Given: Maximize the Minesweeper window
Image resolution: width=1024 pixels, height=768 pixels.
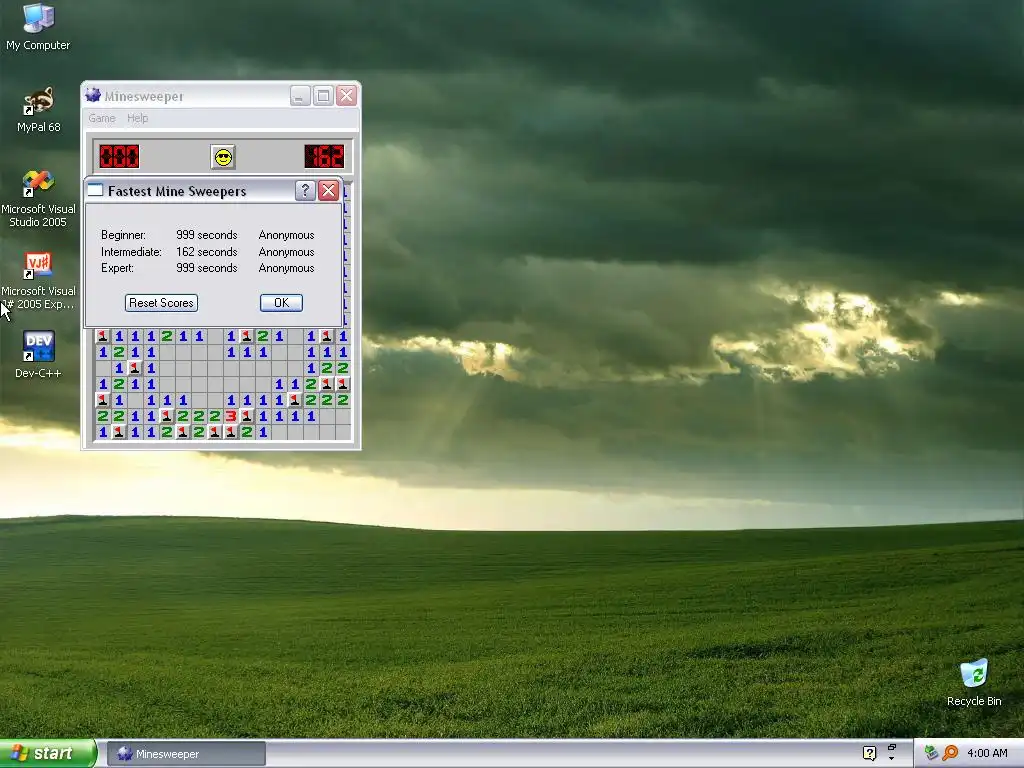Looking at the screenshot, I should pyautogui.click(x=323, y=96).
